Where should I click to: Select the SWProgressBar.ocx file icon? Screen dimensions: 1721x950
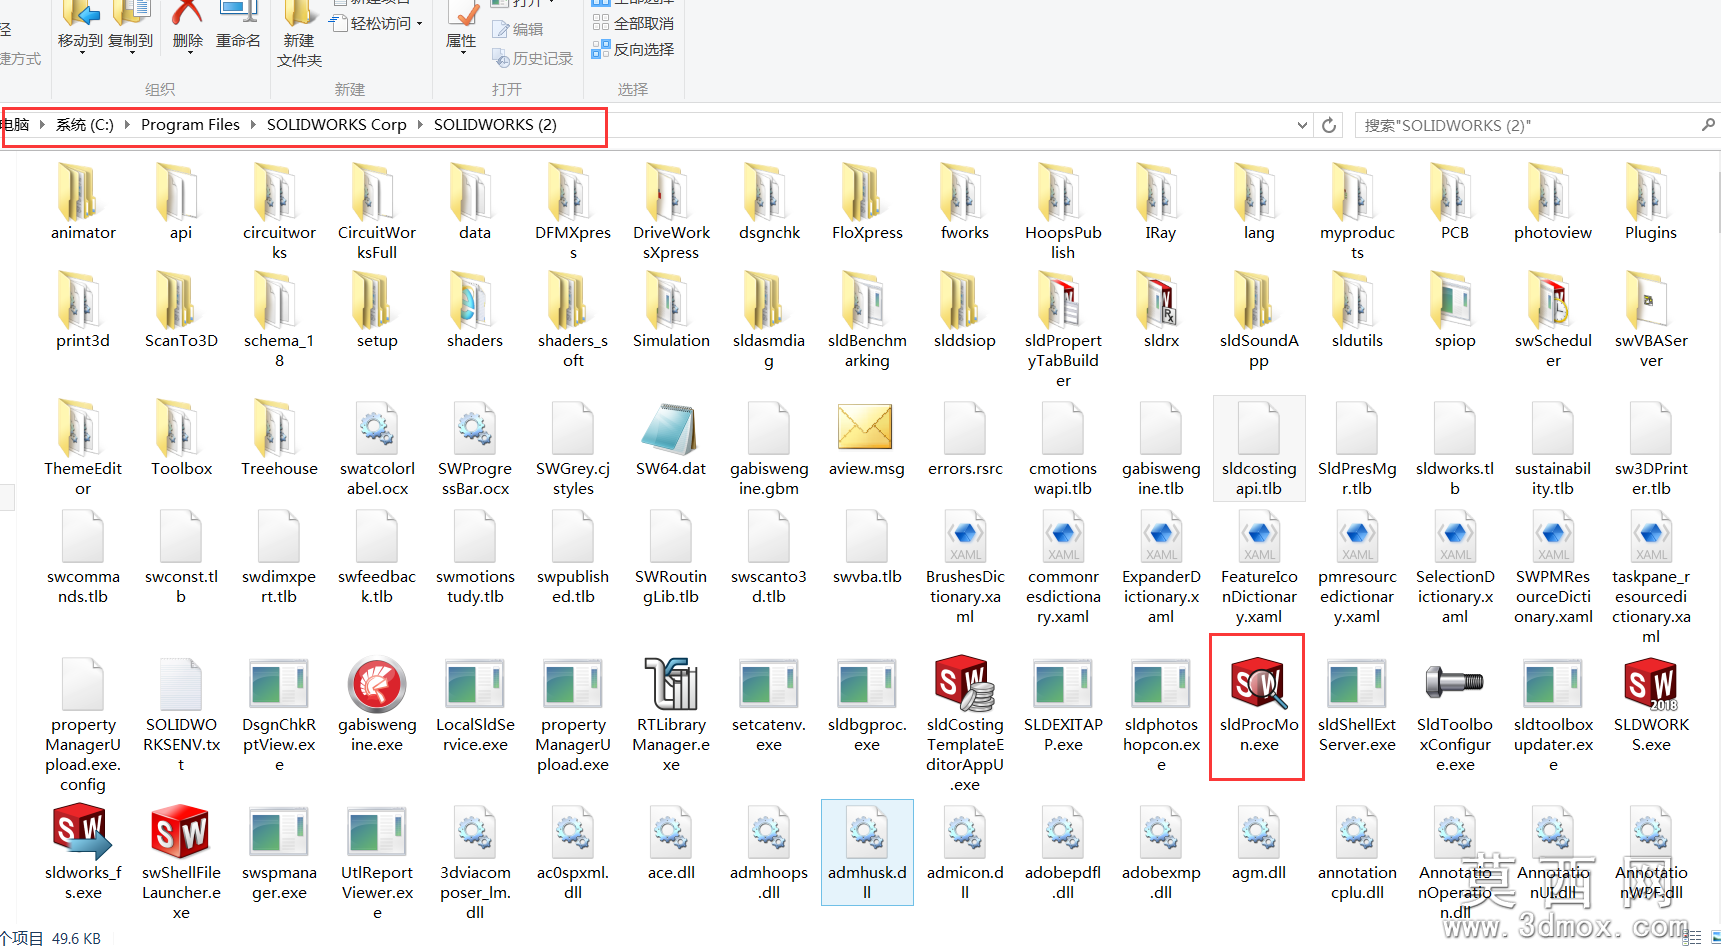475,429
